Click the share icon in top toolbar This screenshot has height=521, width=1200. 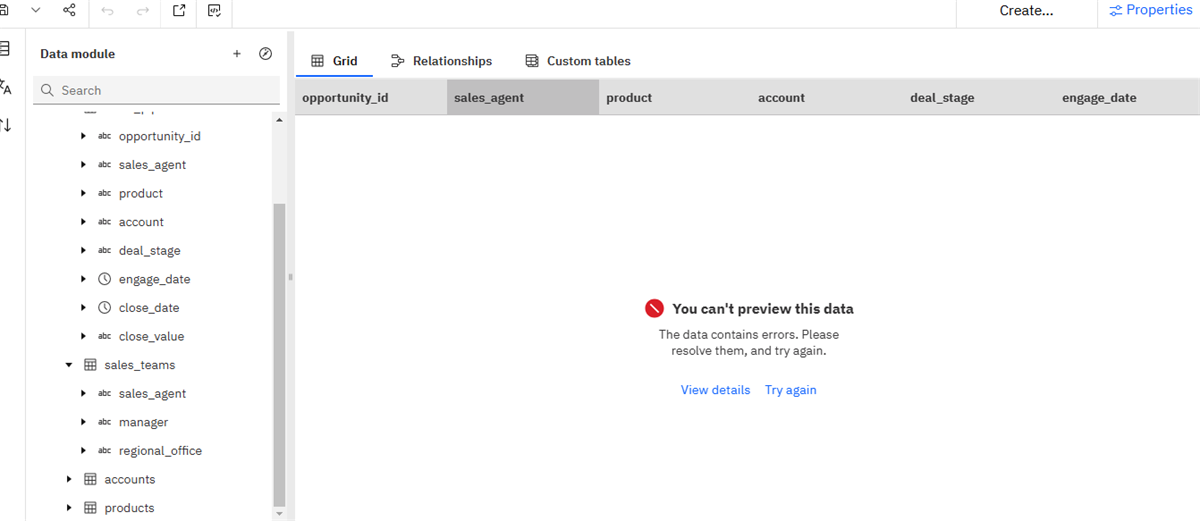[69, 10]
